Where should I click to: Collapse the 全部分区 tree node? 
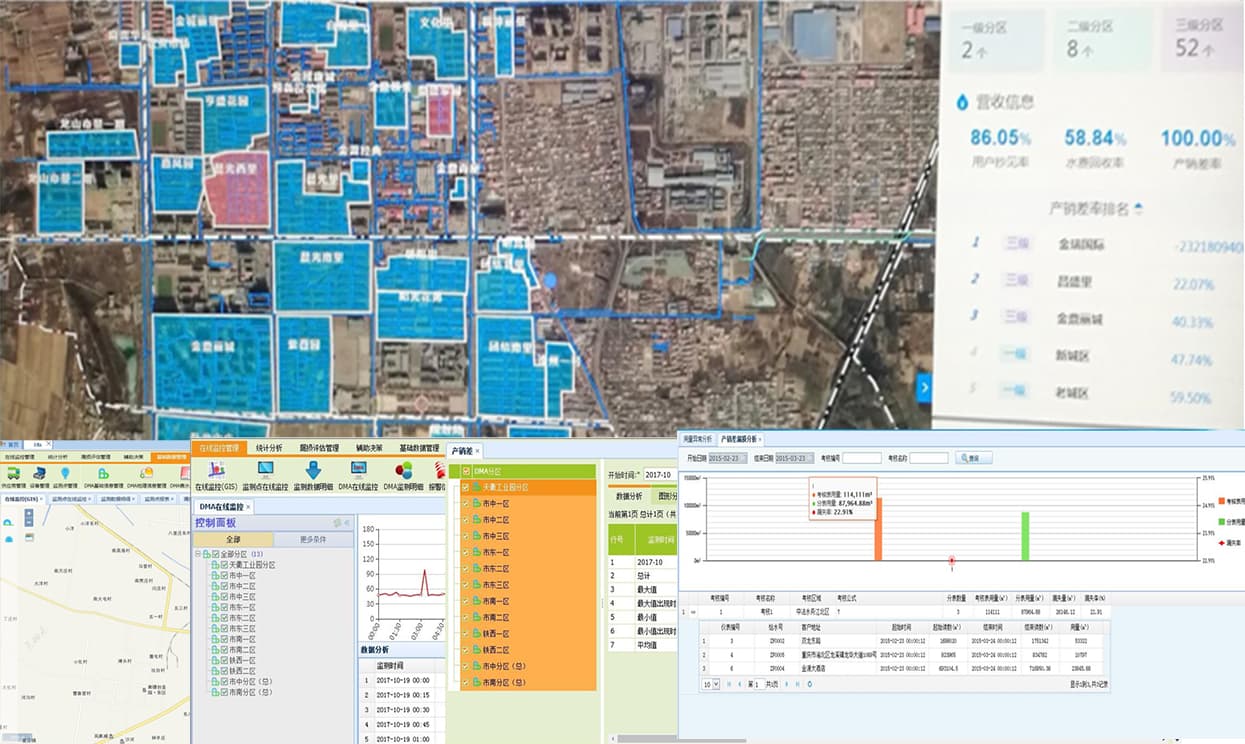(x=198, y=554)
